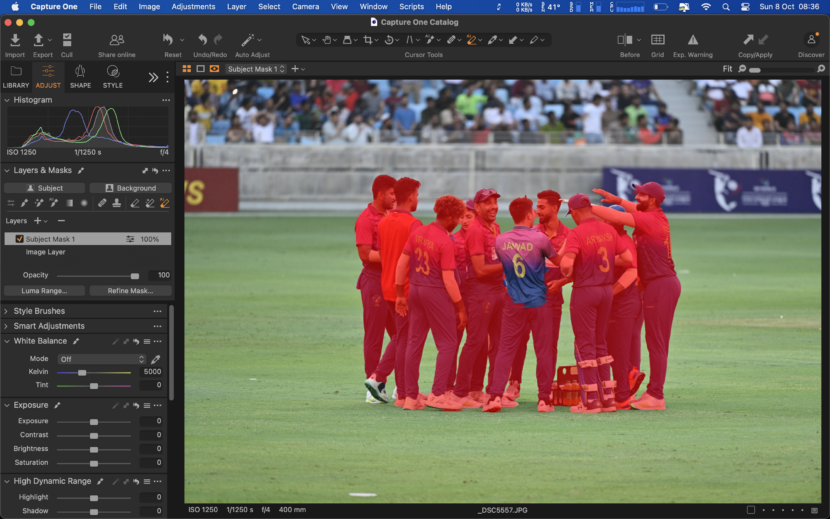Image resolution: width=830 pixels, height=519 pixels.
Task: Pick Clone stamp in Layers tools
Action: tap(116, 203)
